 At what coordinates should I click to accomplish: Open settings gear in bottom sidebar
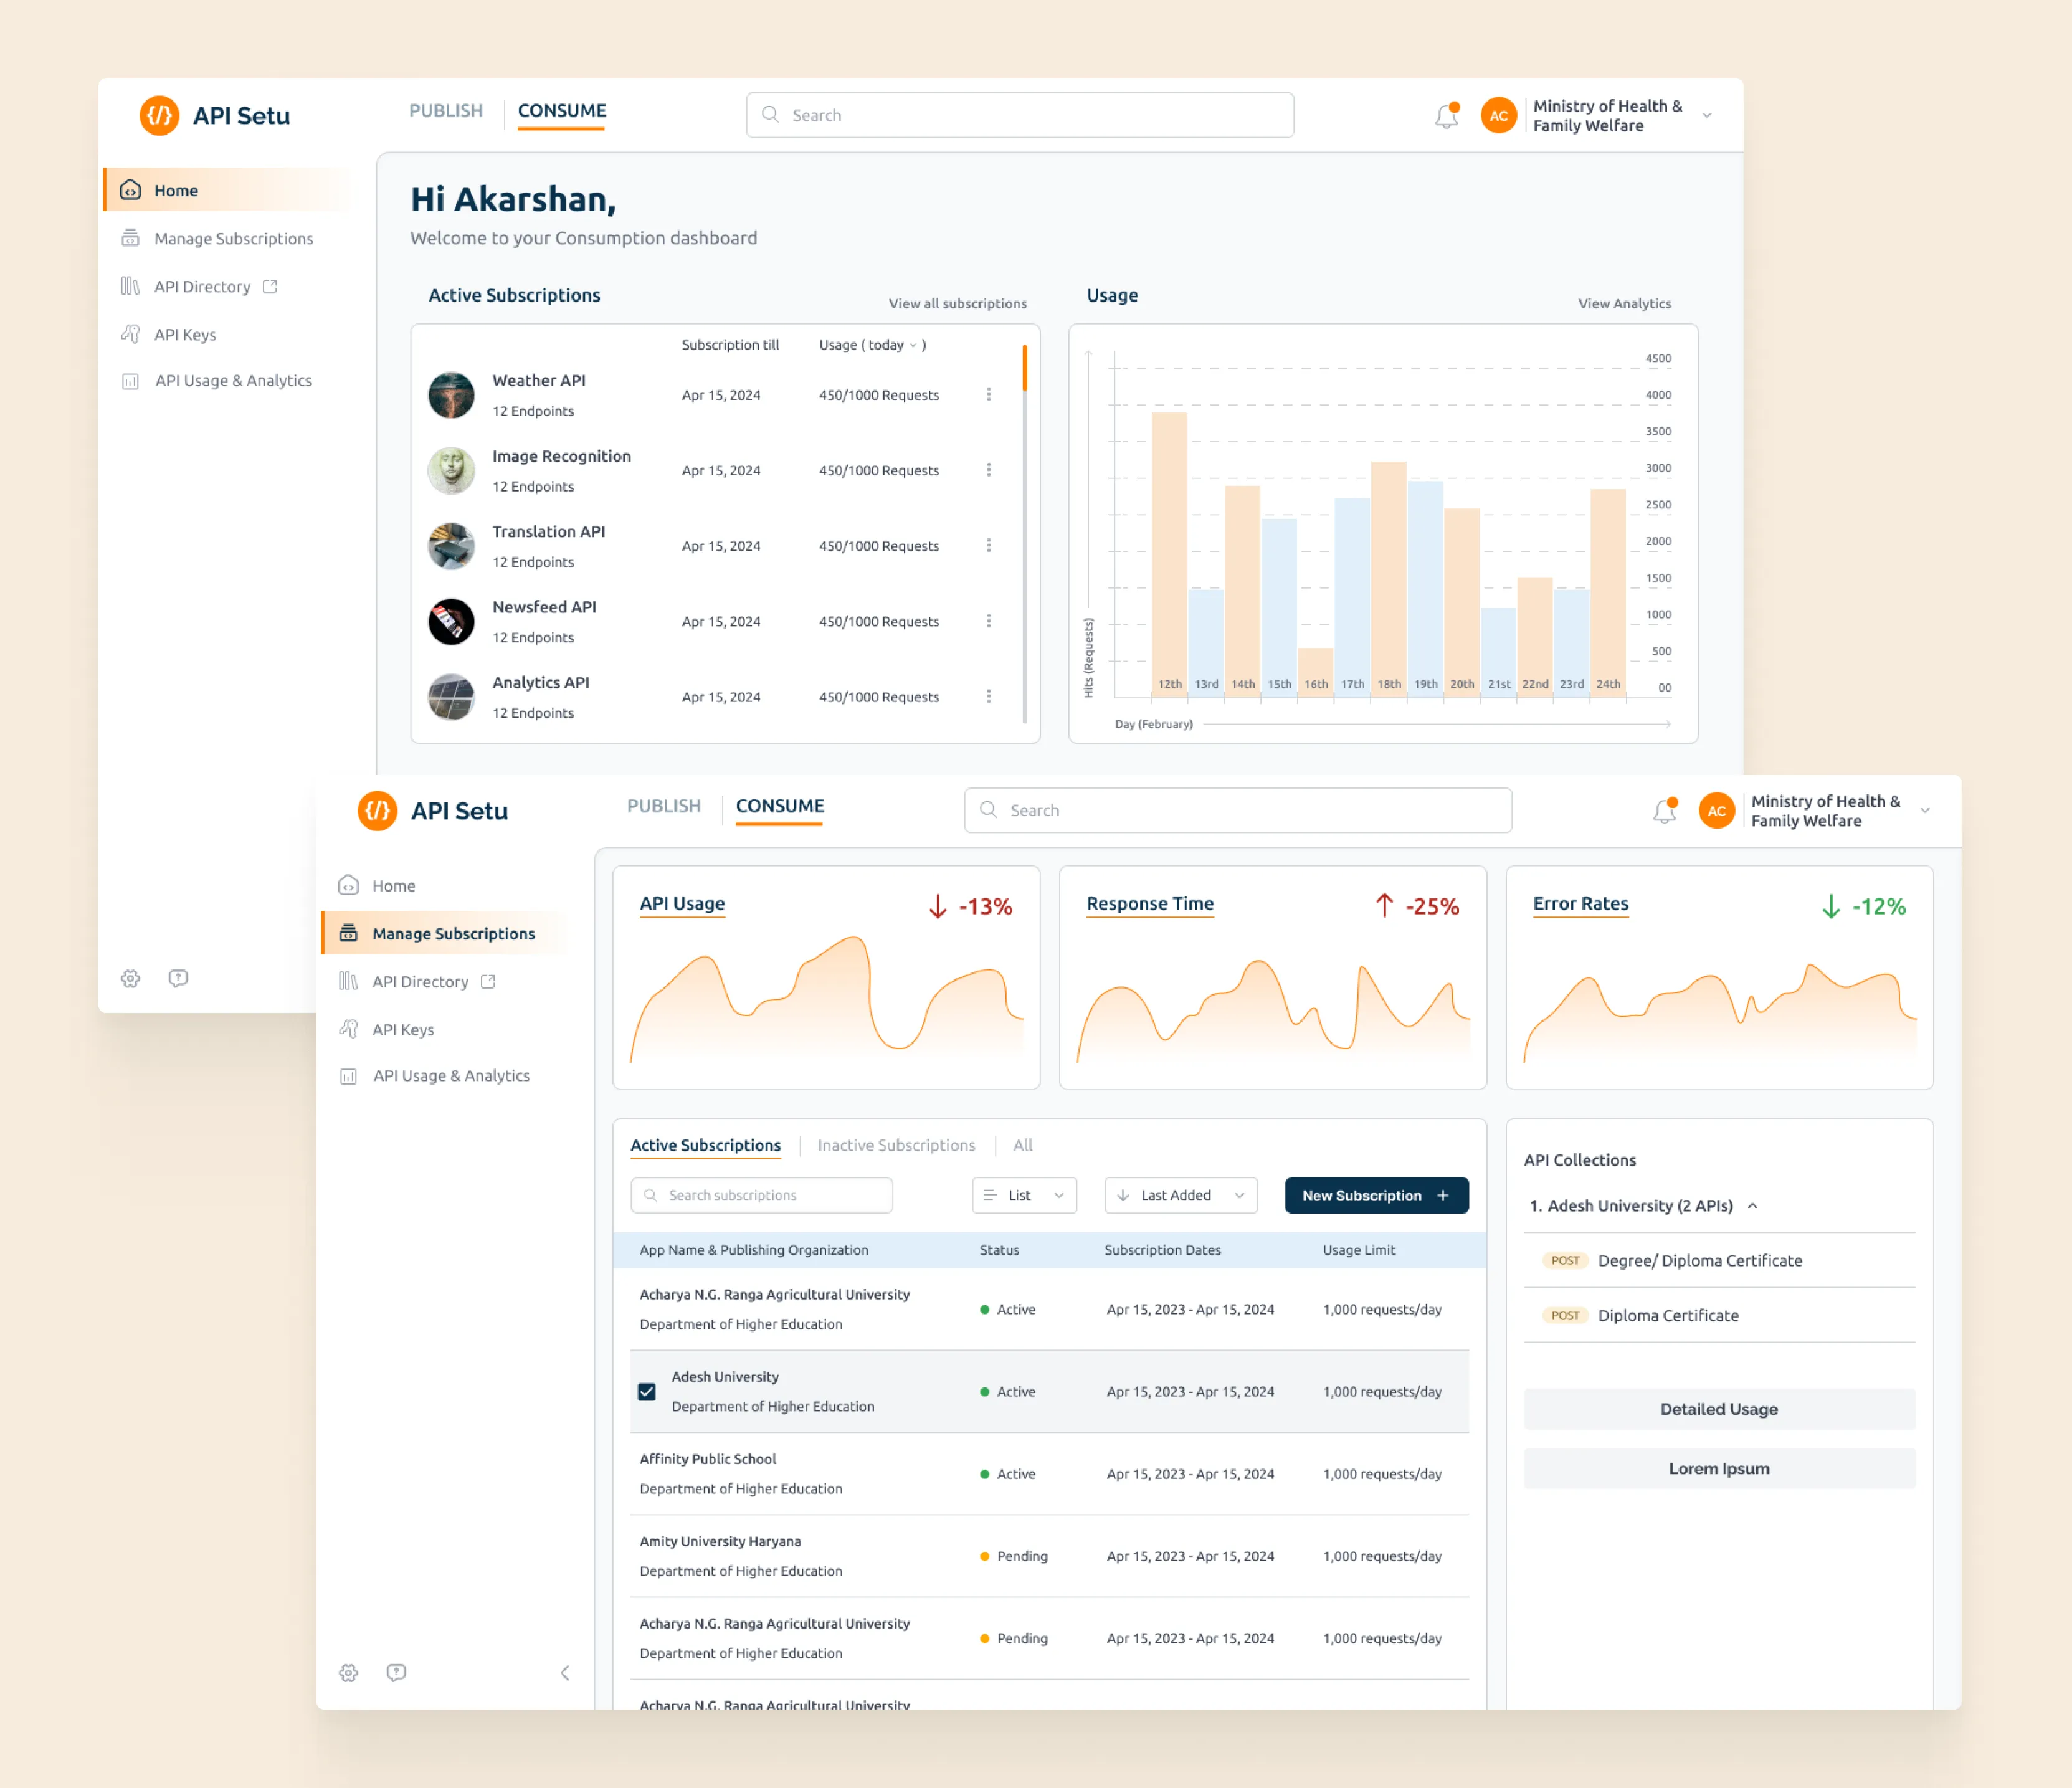point(348,1673)
